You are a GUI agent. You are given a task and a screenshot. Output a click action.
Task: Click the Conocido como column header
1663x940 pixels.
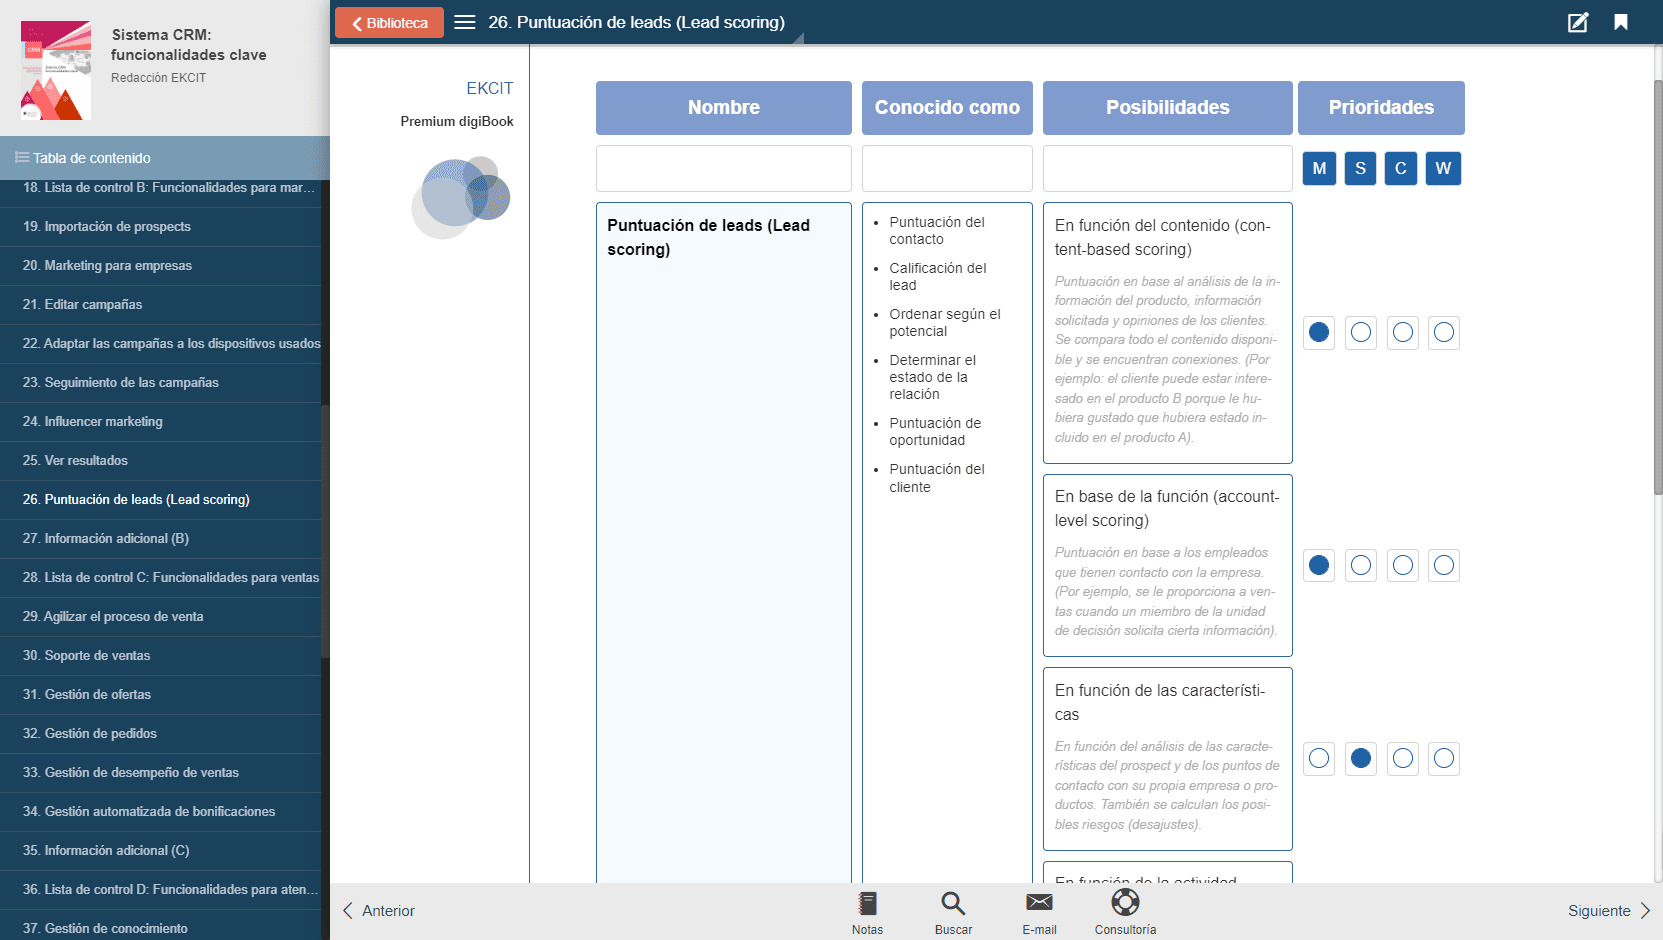point(947,107)
